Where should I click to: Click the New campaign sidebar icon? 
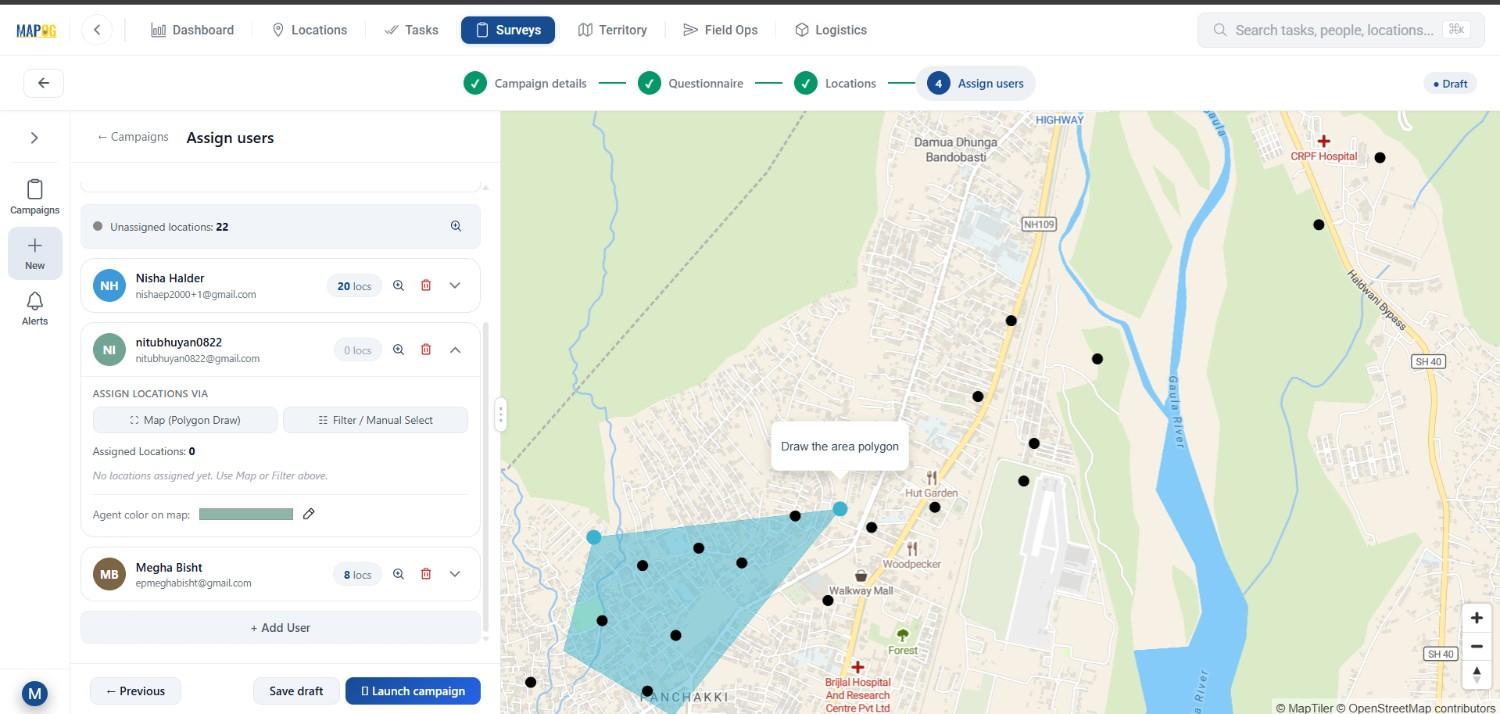tap(35, 253)
